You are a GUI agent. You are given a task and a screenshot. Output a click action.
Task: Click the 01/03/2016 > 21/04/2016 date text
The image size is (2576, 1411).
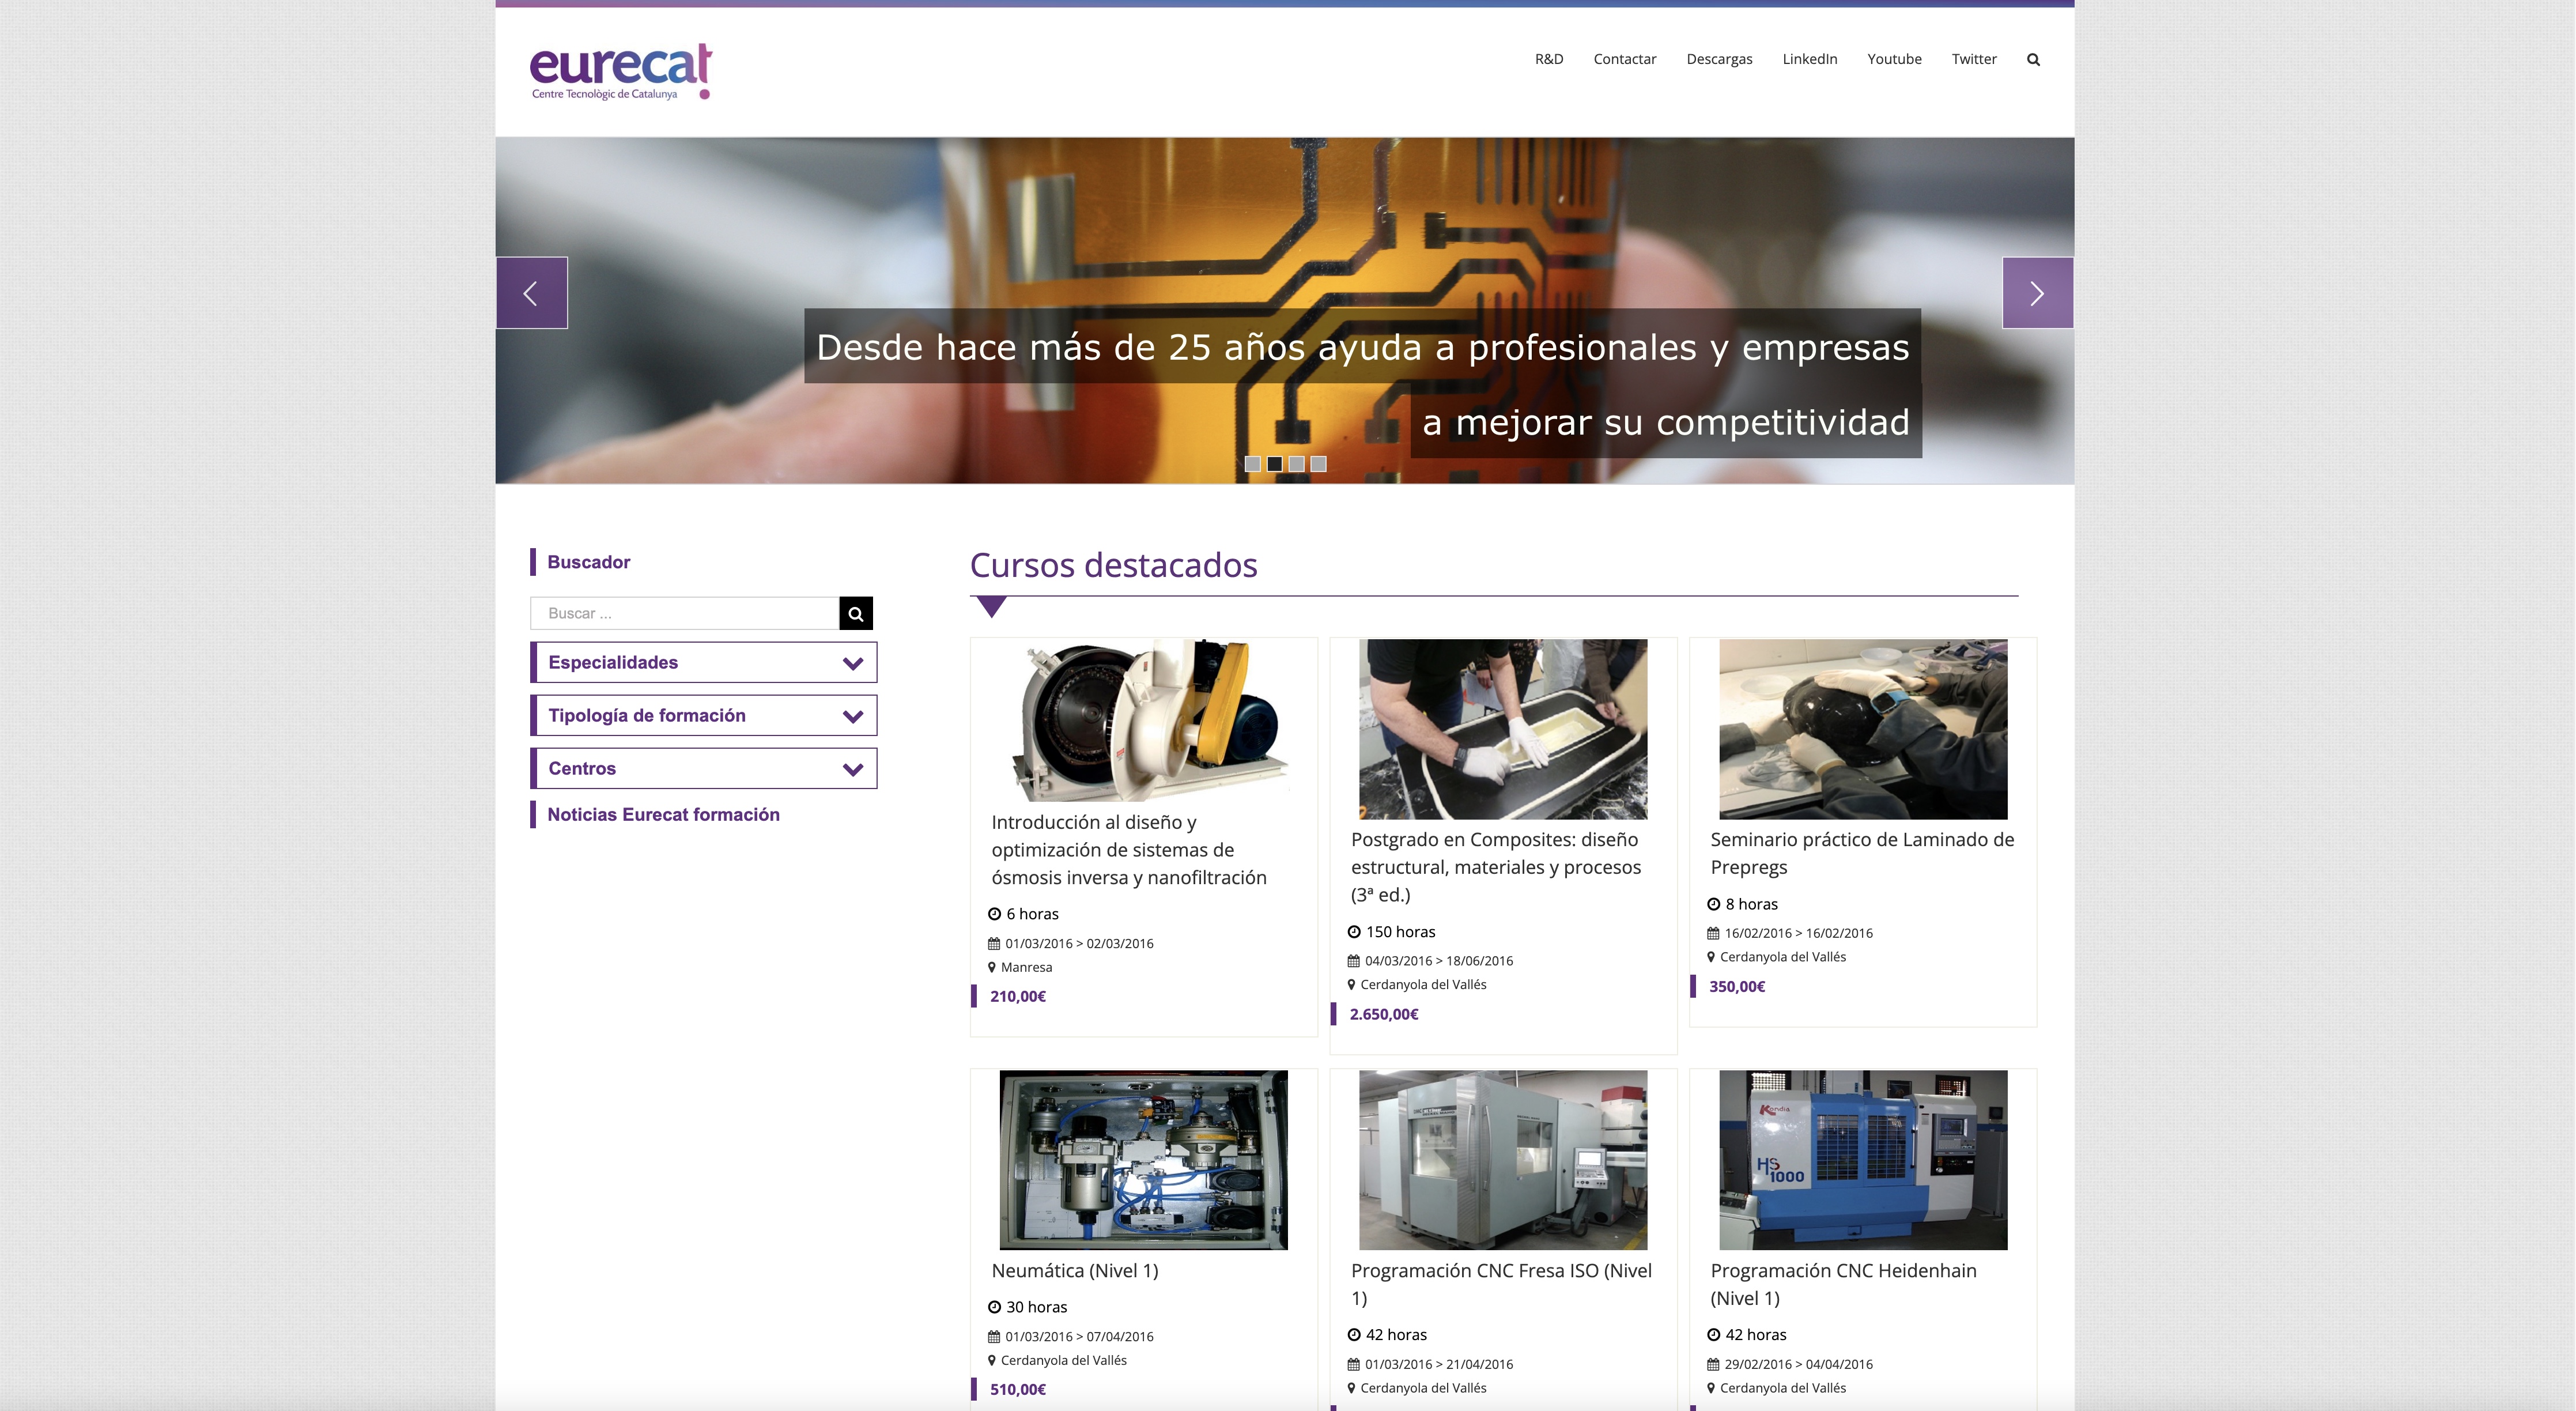coord(1439,1364)
